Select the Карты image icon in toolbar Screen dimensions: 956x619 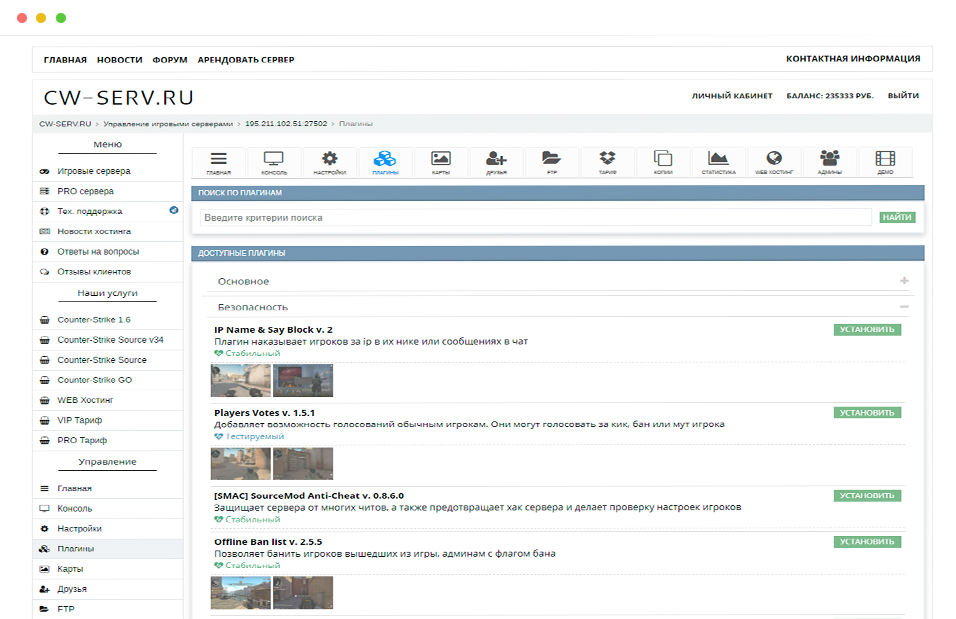pos(441,161)
